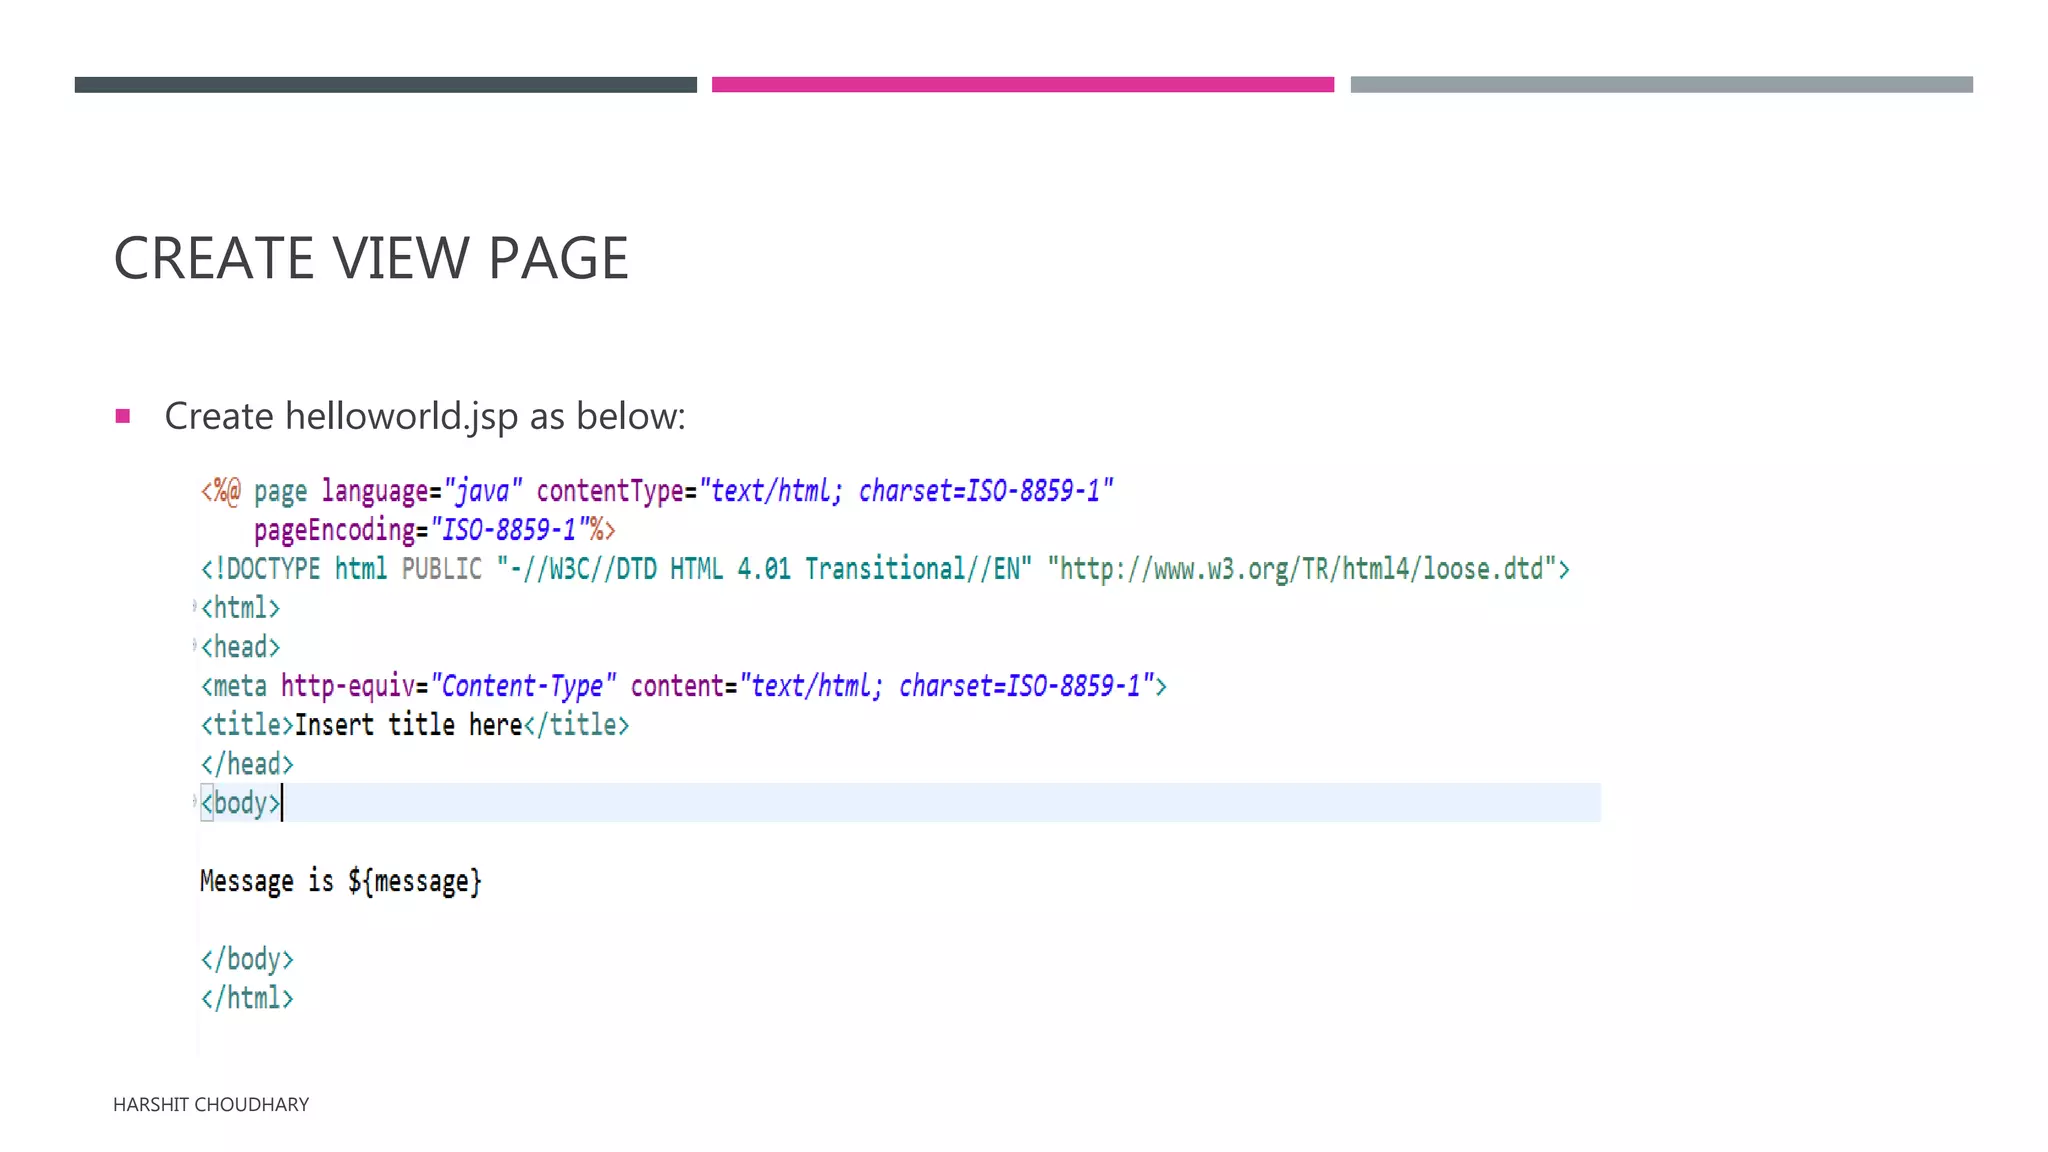This screenshot has height=1152, width=2048.
Task: Click the closing </head> tag
Action: (247, 764)
